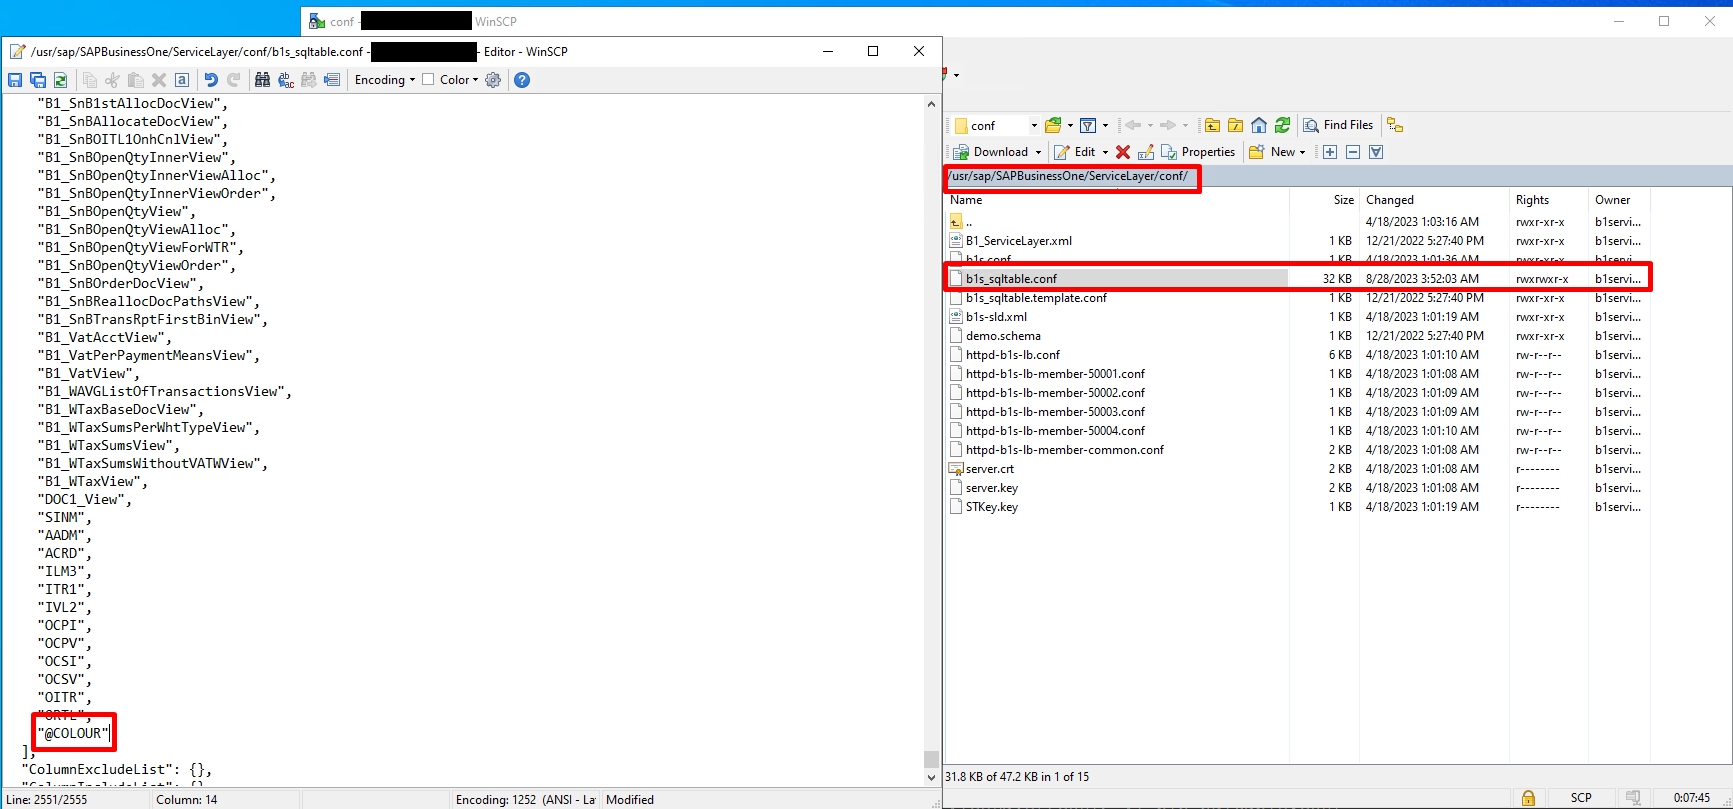1733x809 pixels.
Task: Click the New button
Action: pyautogui.click(x=1272, y=152)
